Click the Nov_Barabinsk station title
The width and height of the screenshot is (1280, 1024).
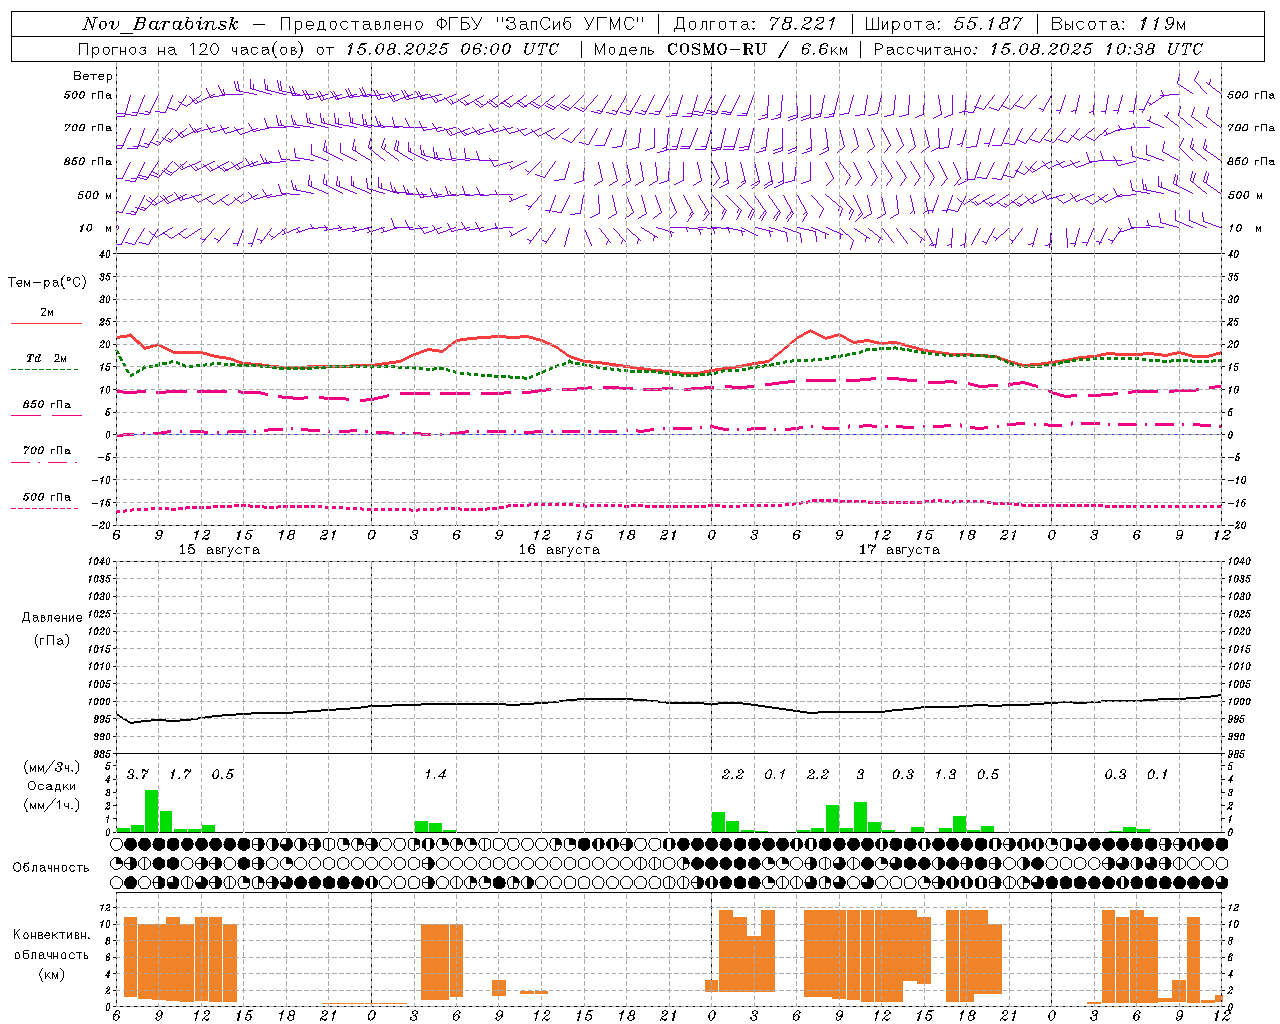click(161, 24)
